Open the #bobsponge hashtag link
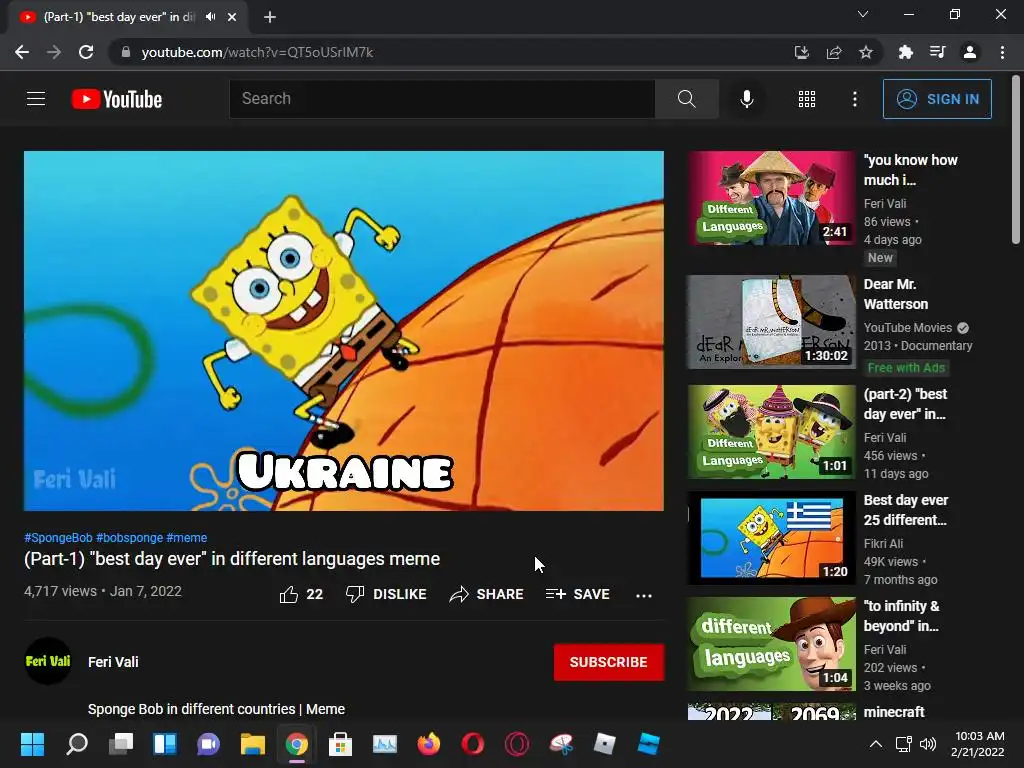 point(129,537)
